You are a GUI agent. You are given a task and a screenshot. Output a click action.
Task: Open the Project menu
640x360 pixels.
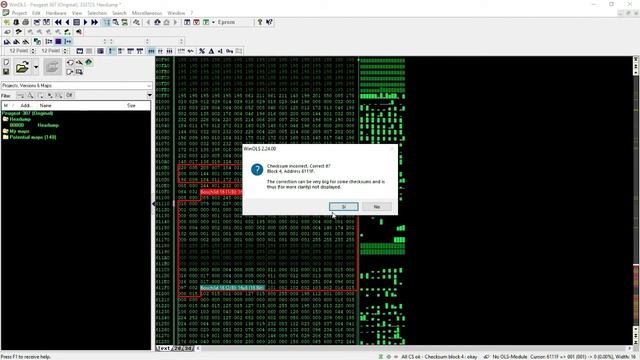(x=19, y=13)
